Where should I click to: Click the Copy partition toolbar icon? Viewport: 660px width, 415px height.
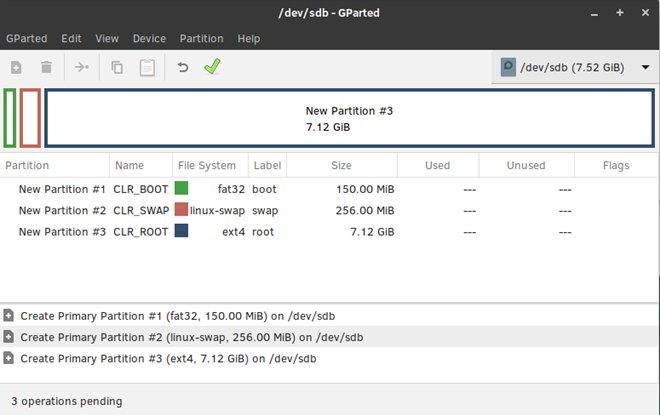[117, 67]
